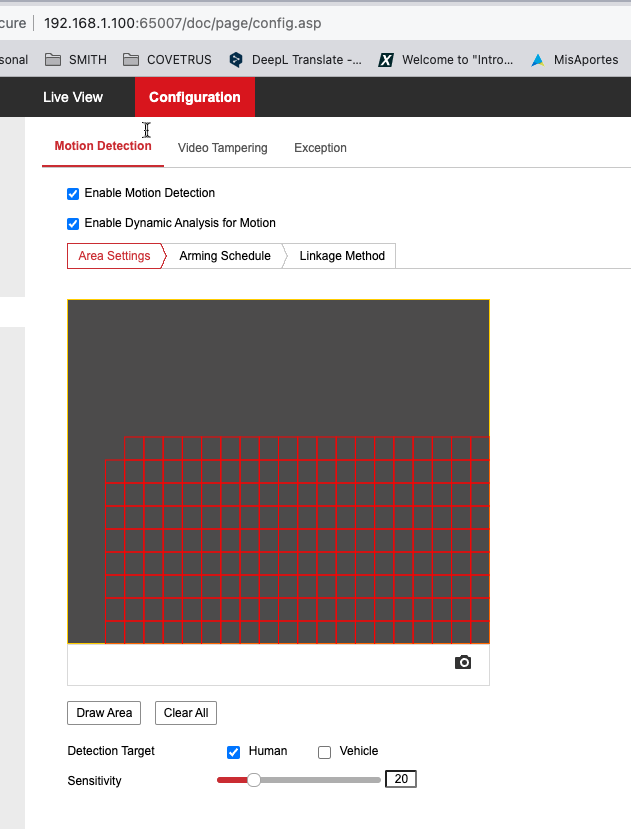Select the Configuration tab
631x829 pixels.
pos(195,97)
